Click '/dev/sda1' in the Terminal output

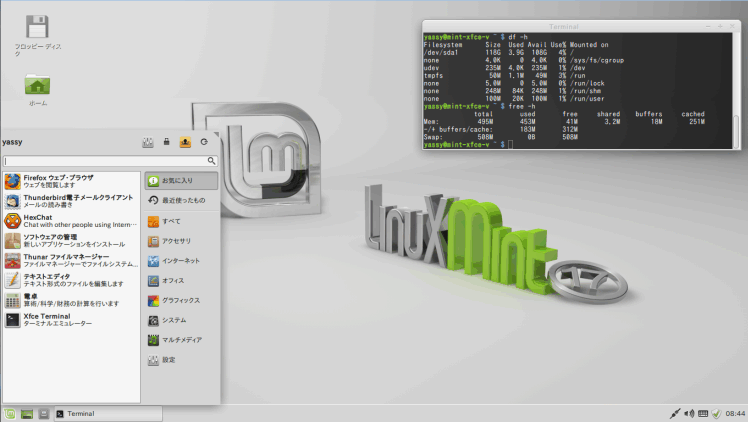[x=441, y=52]
